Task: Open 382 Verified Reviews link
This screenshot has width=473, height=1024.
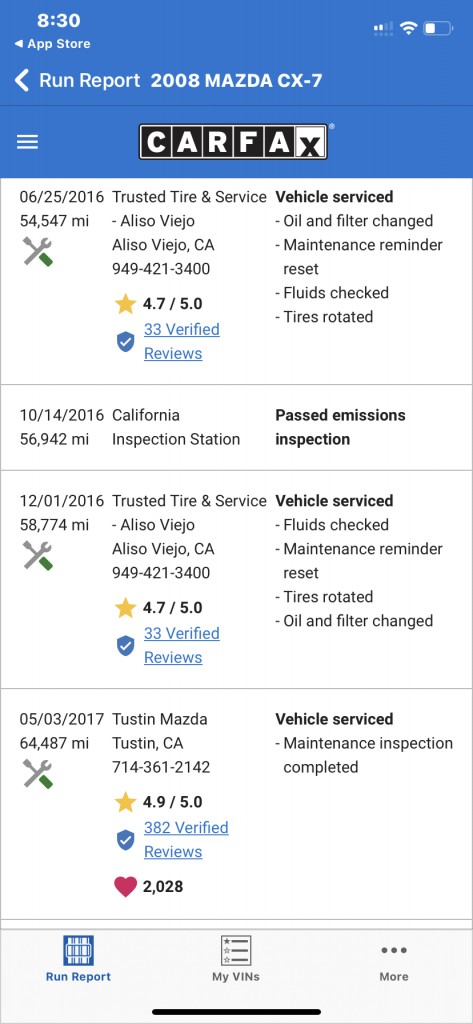Action: point(186,840)
